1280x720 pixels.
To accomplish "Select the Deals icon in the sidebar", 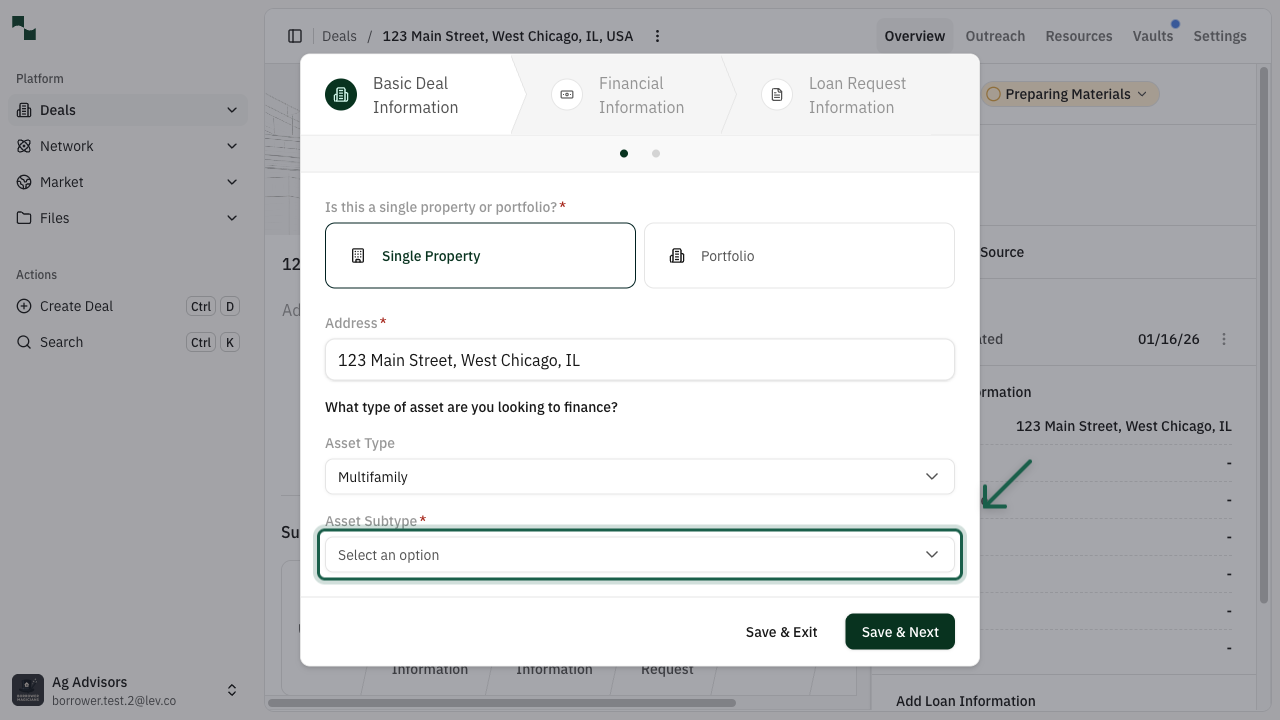I will 22,110.
